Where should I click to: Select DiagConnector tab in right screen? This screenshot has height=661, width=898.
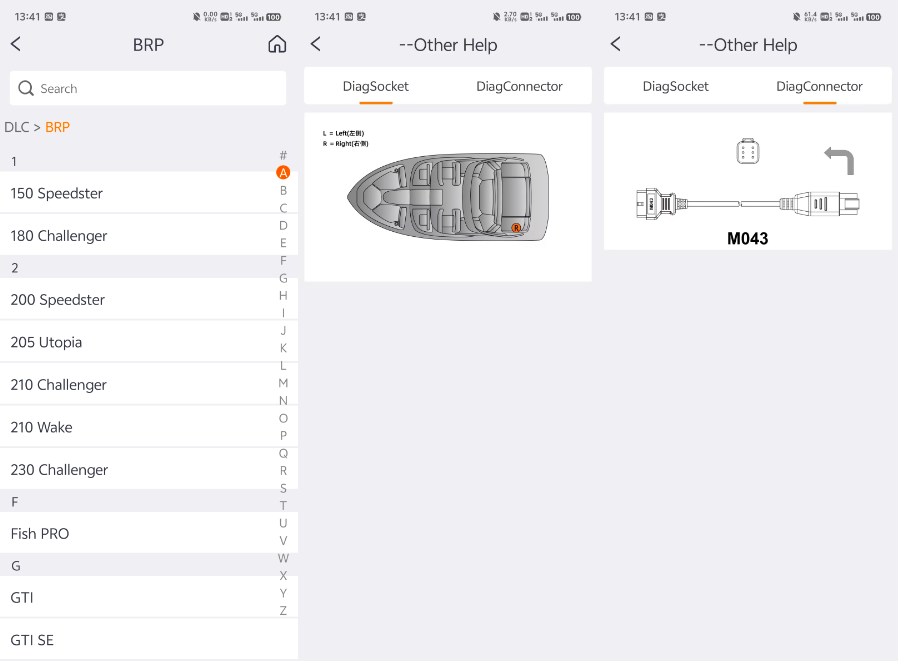coord(820,86)
